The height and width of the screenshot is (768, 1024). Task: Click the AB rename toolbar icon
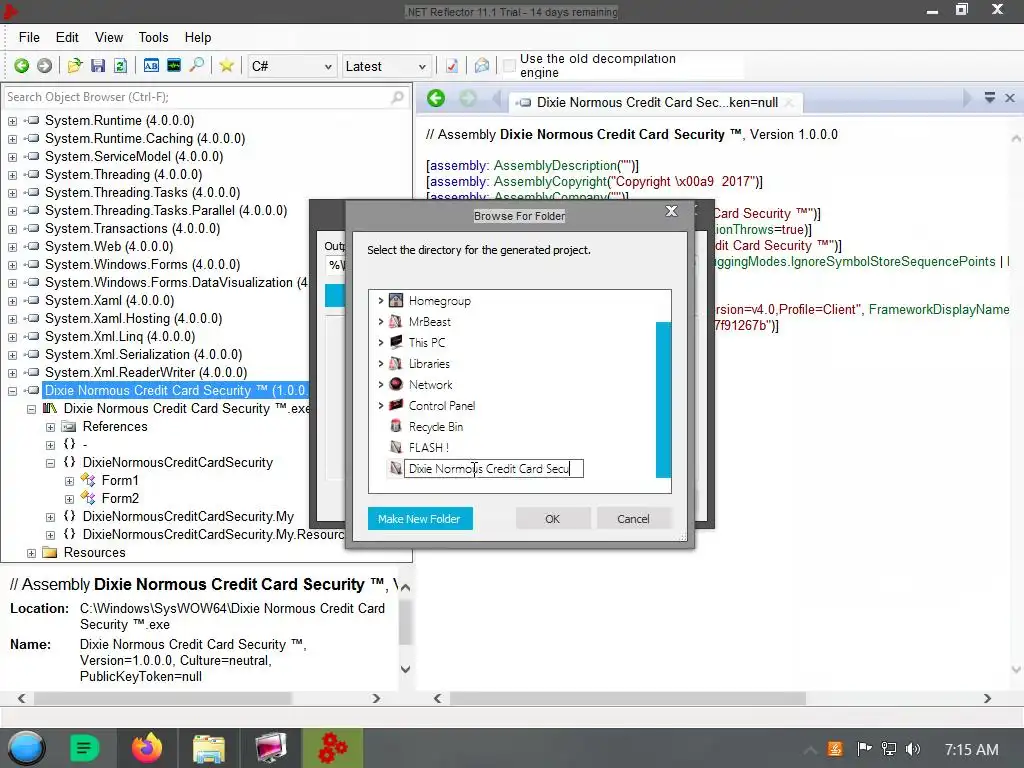pos(151,66)
